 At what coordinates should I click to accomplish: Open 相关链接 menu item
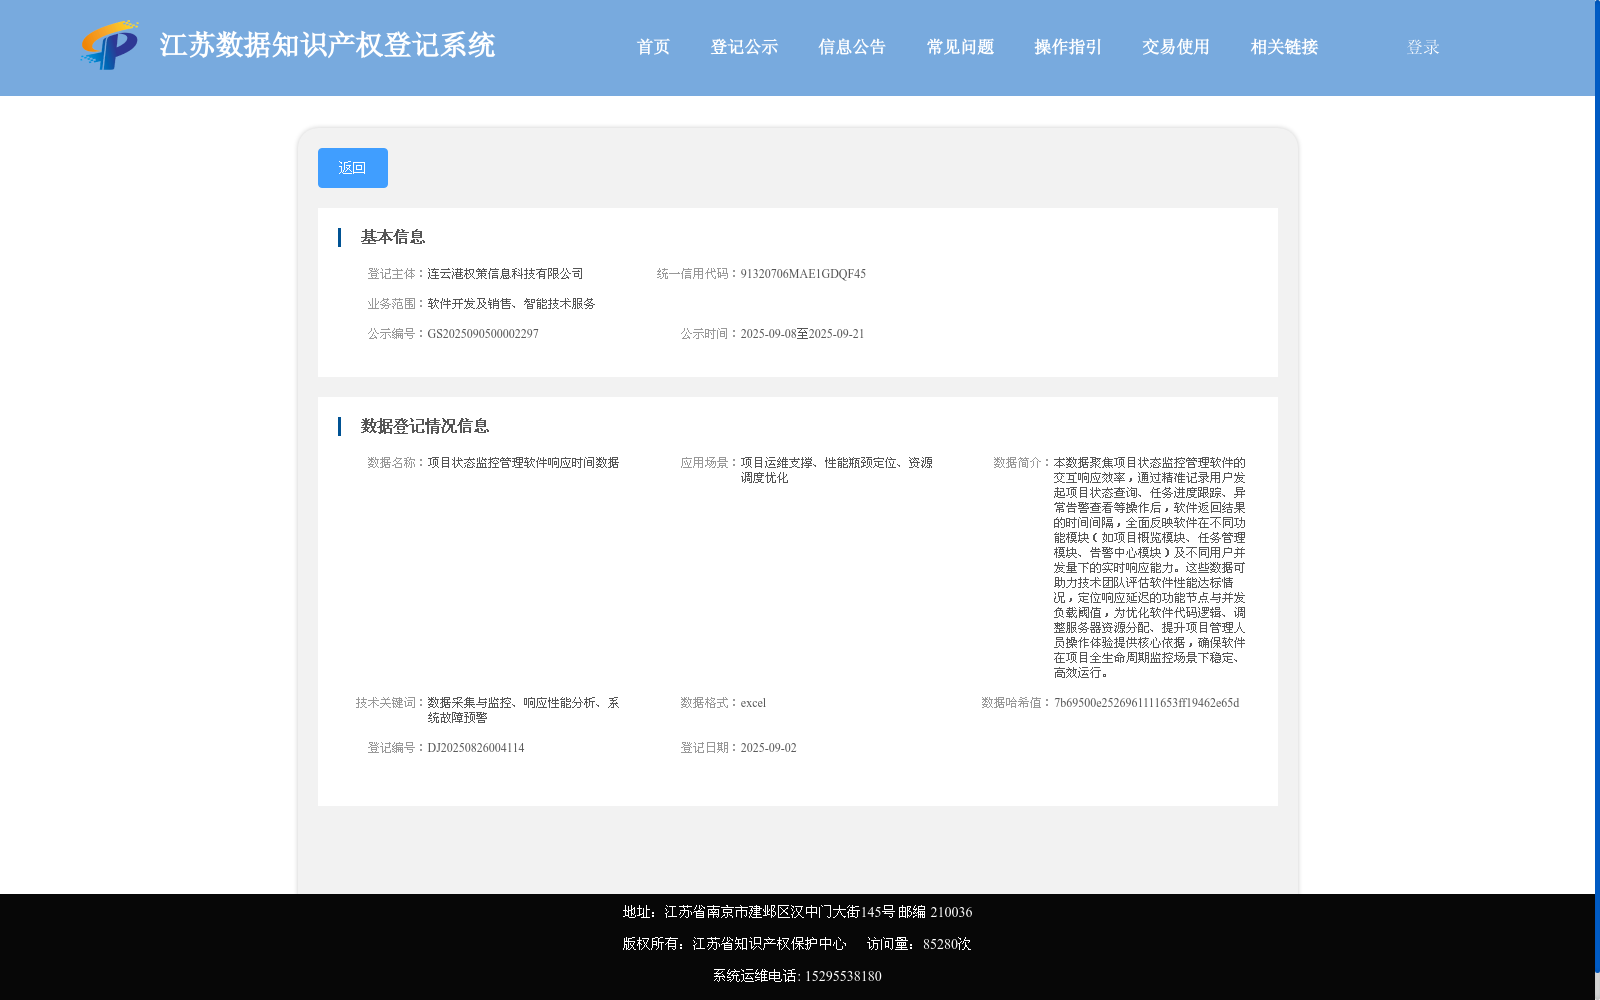tap(1284, 47)
